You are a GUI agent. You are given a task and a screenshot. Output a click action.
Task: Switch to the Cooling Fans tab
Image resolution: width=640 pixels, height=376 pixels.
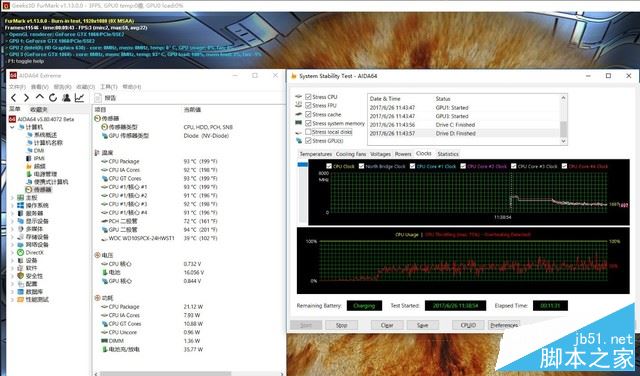[351, 154]
